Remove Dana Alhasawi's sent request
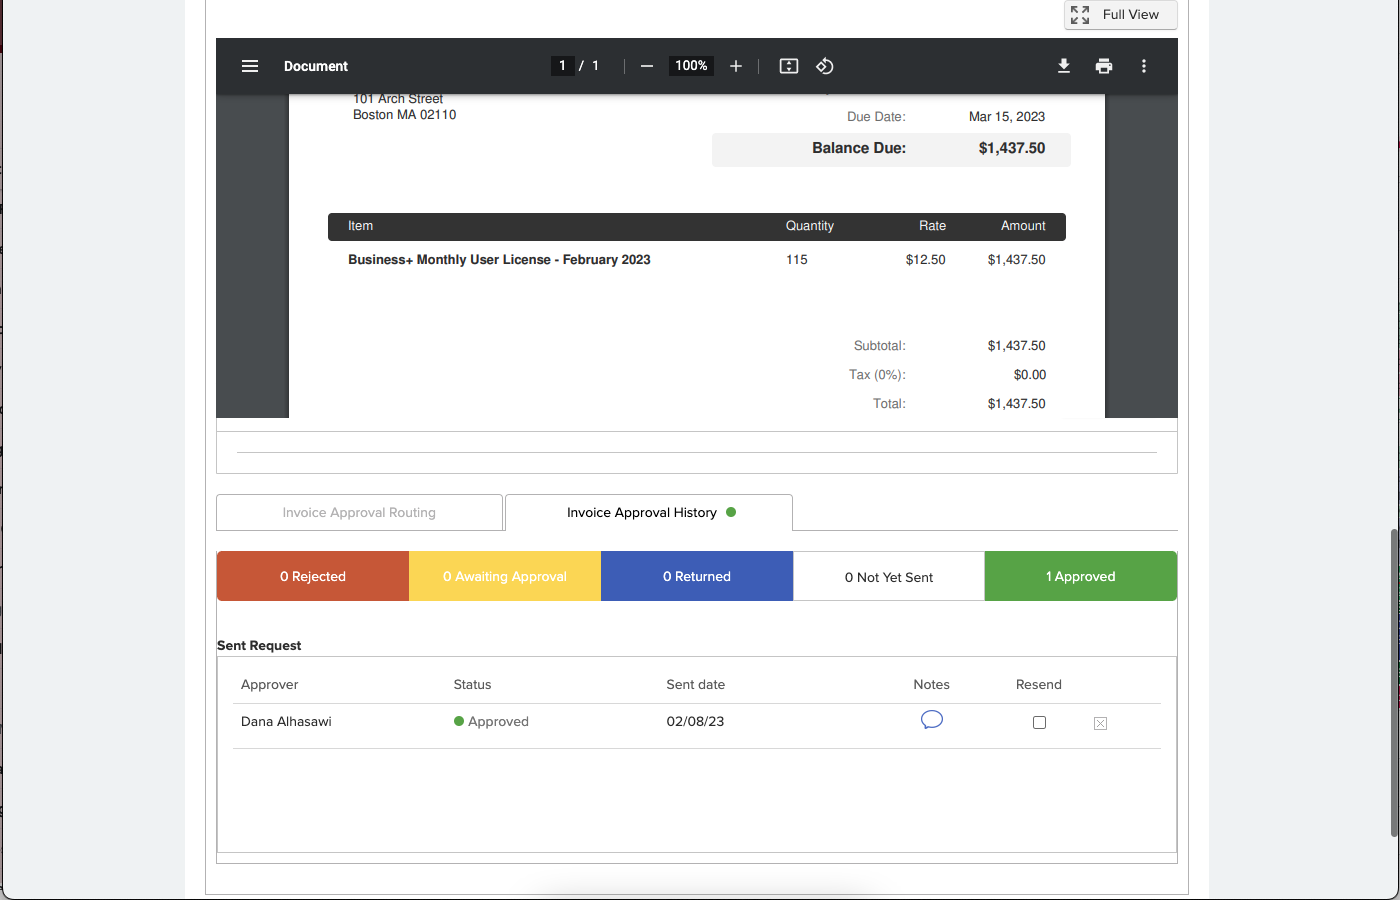1400x900 pixels. tap(1100, 723)
